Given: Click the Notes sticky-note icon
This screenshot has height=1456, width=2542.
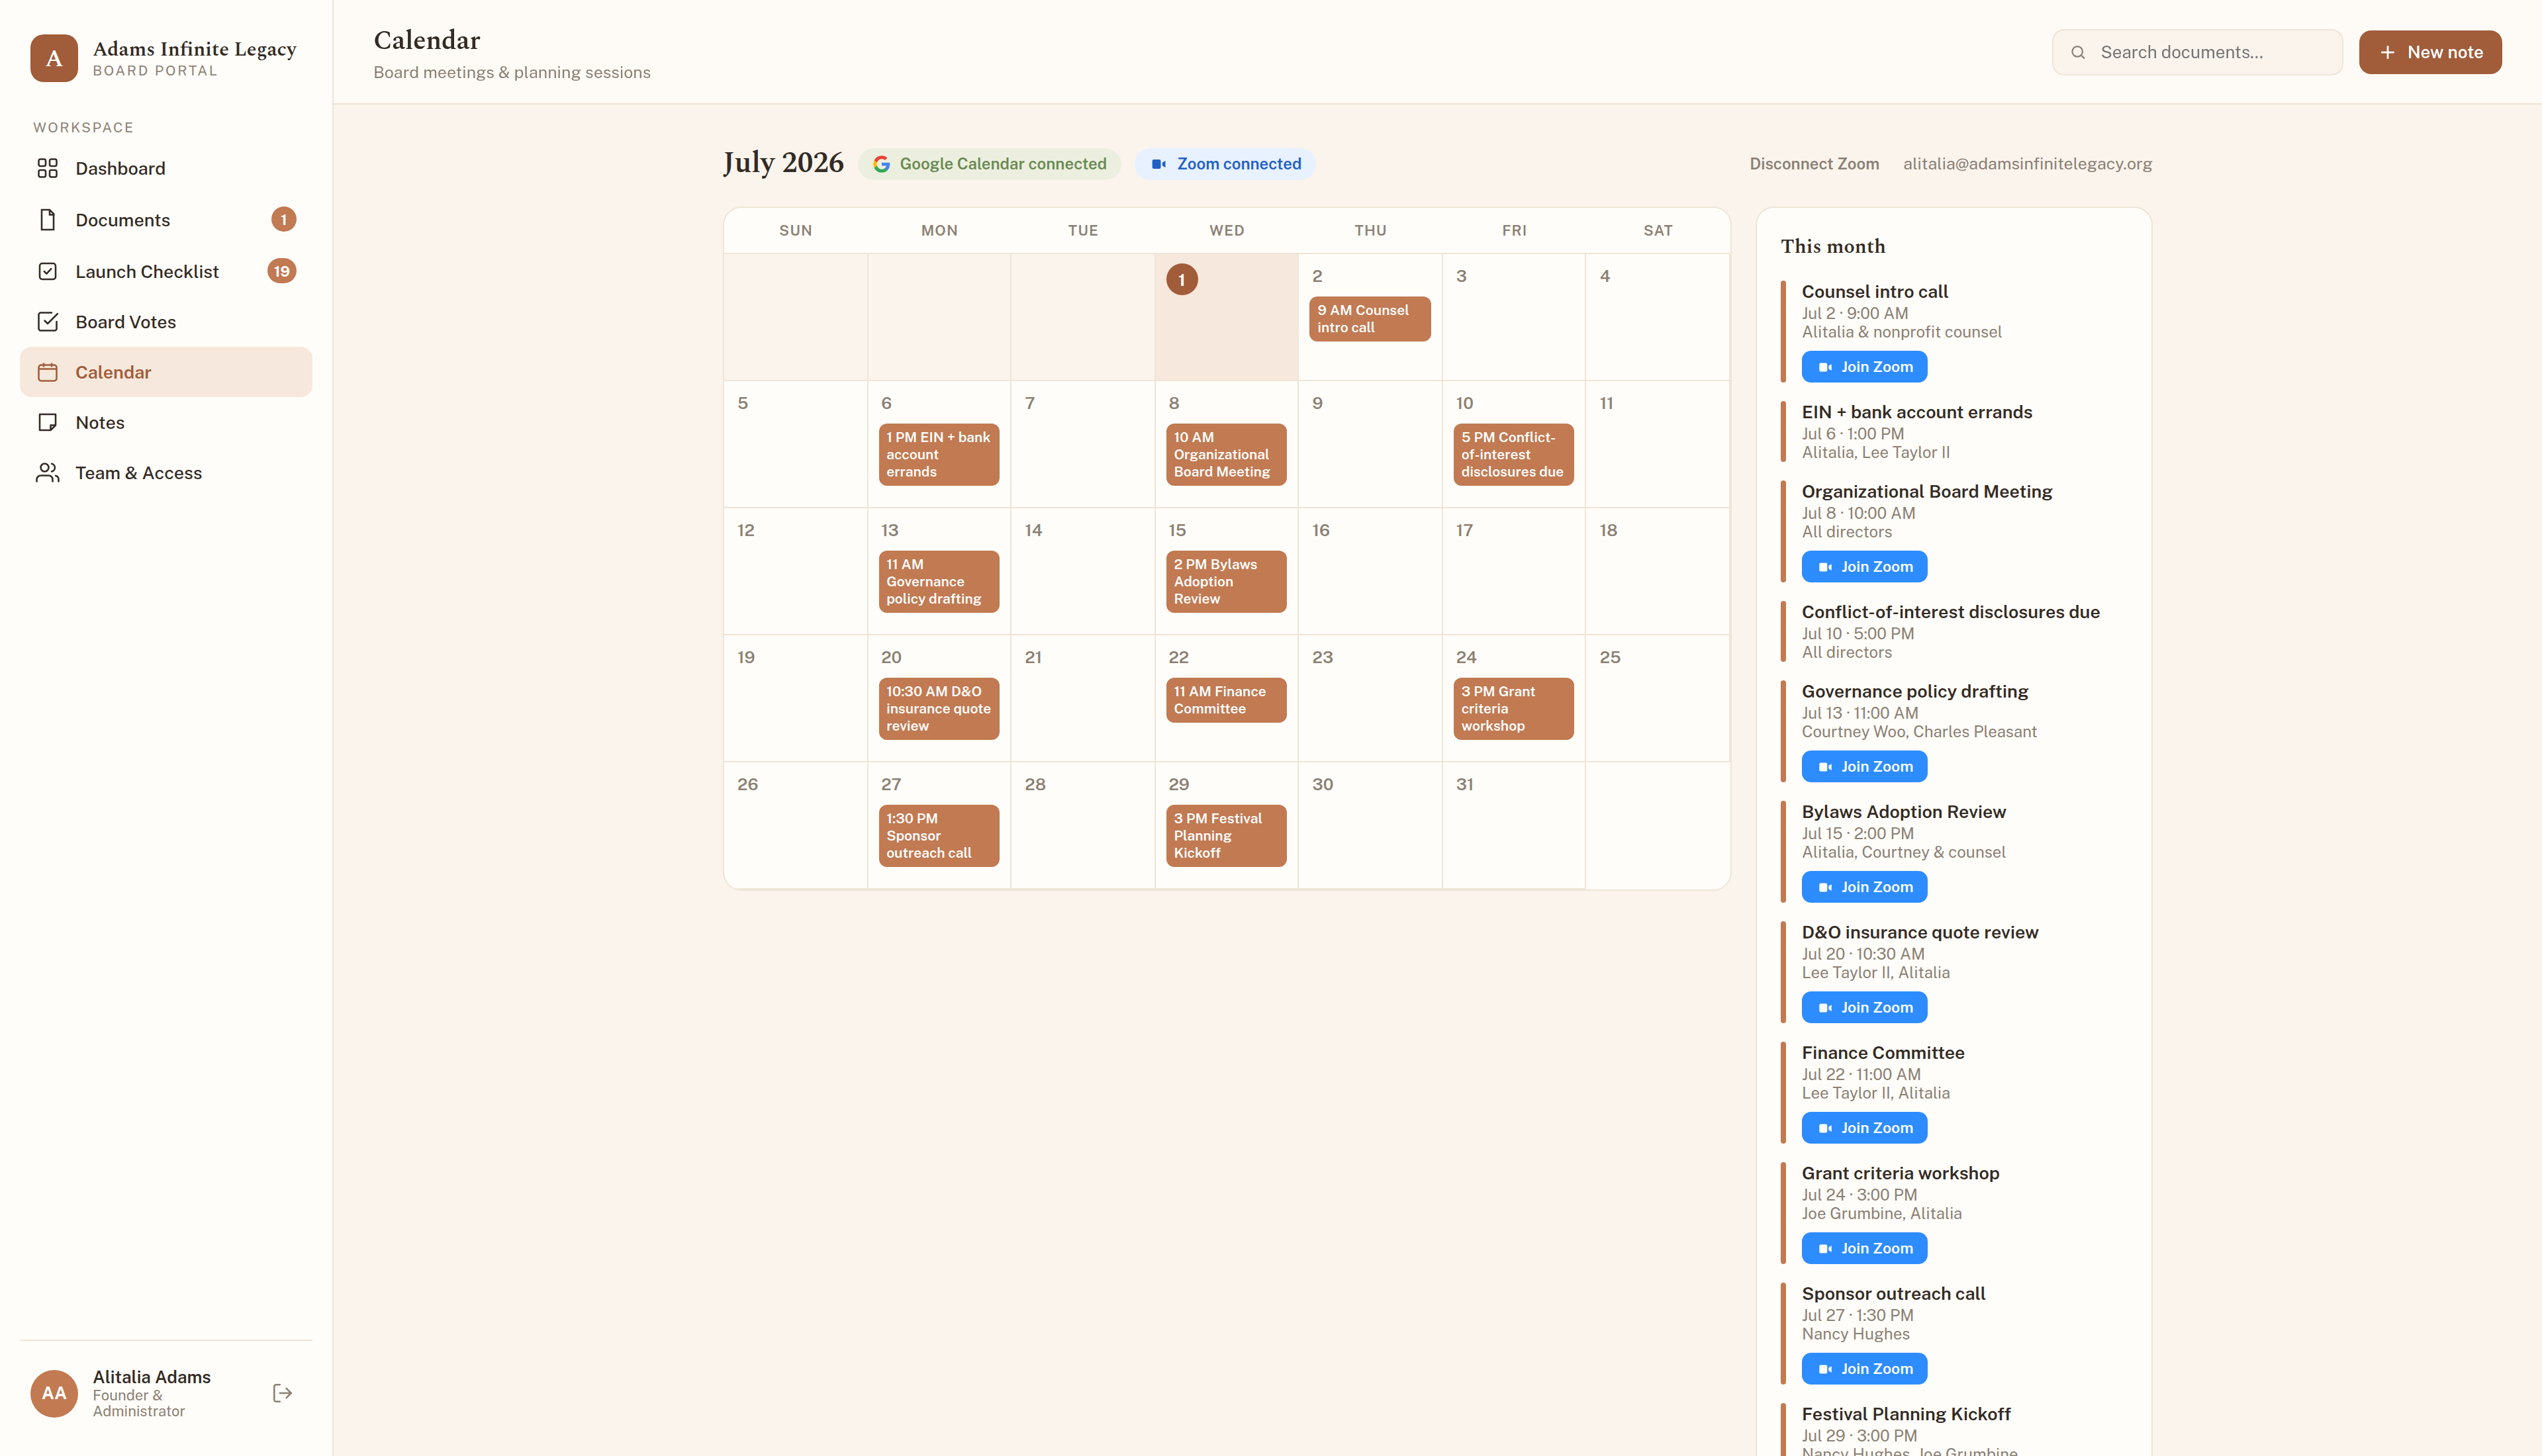Looking at the screenshot, I should pos(47,422).
